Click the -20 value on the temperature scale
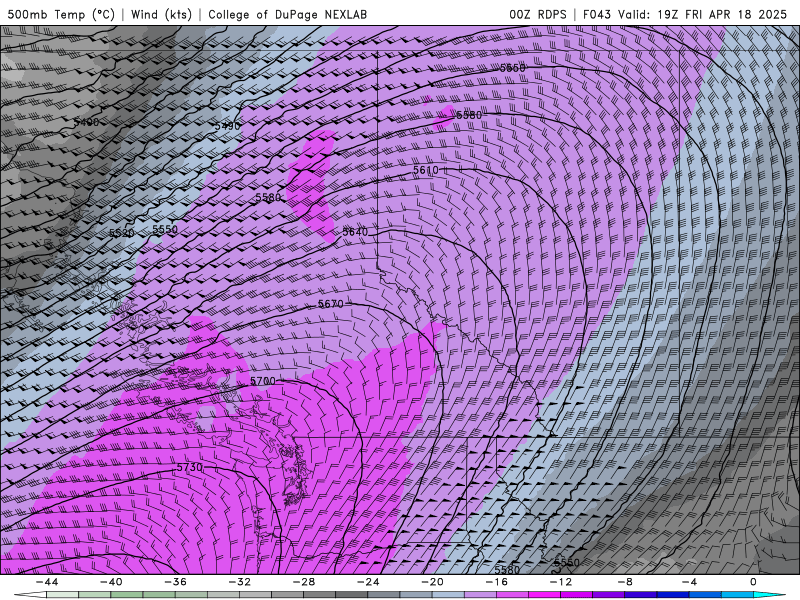800x600 pixels. click(433, 582)
